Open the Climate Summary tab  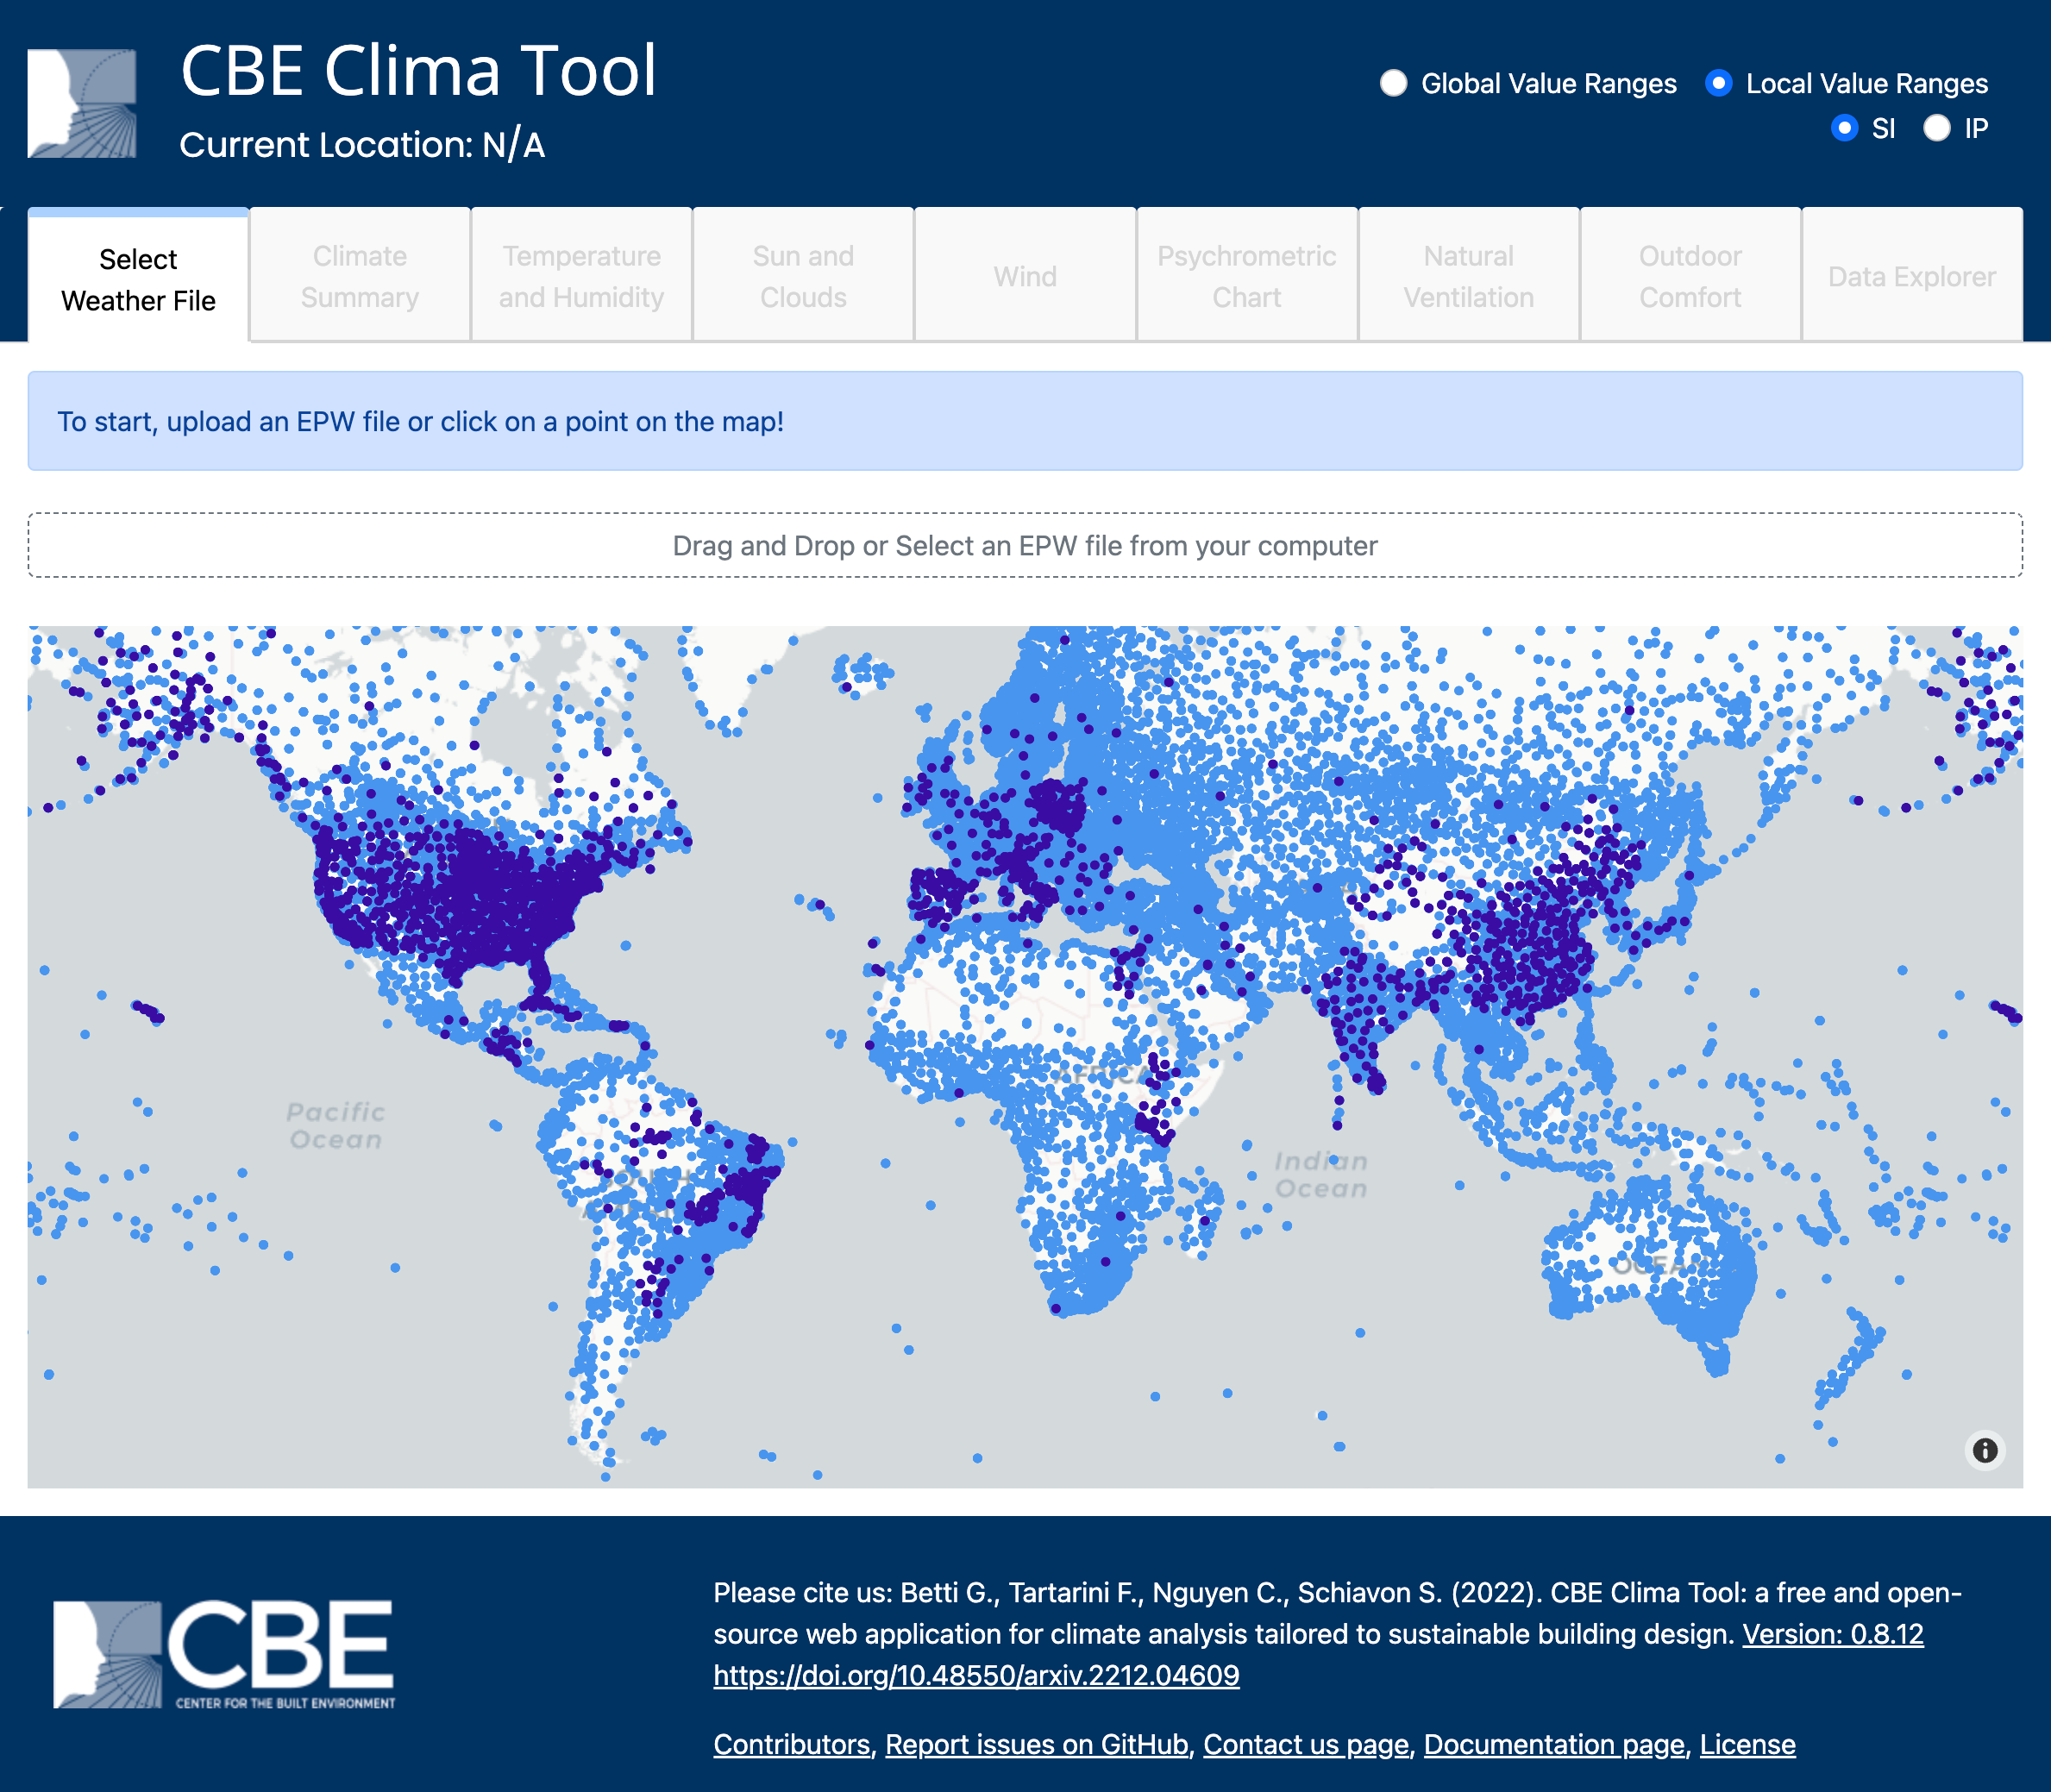359,276
